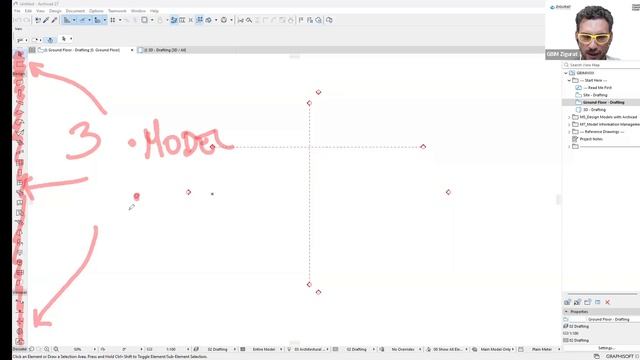Image resolution: width=640 pixels, height=360 pixels.
Task: Open the File menu
Action: 17,11
